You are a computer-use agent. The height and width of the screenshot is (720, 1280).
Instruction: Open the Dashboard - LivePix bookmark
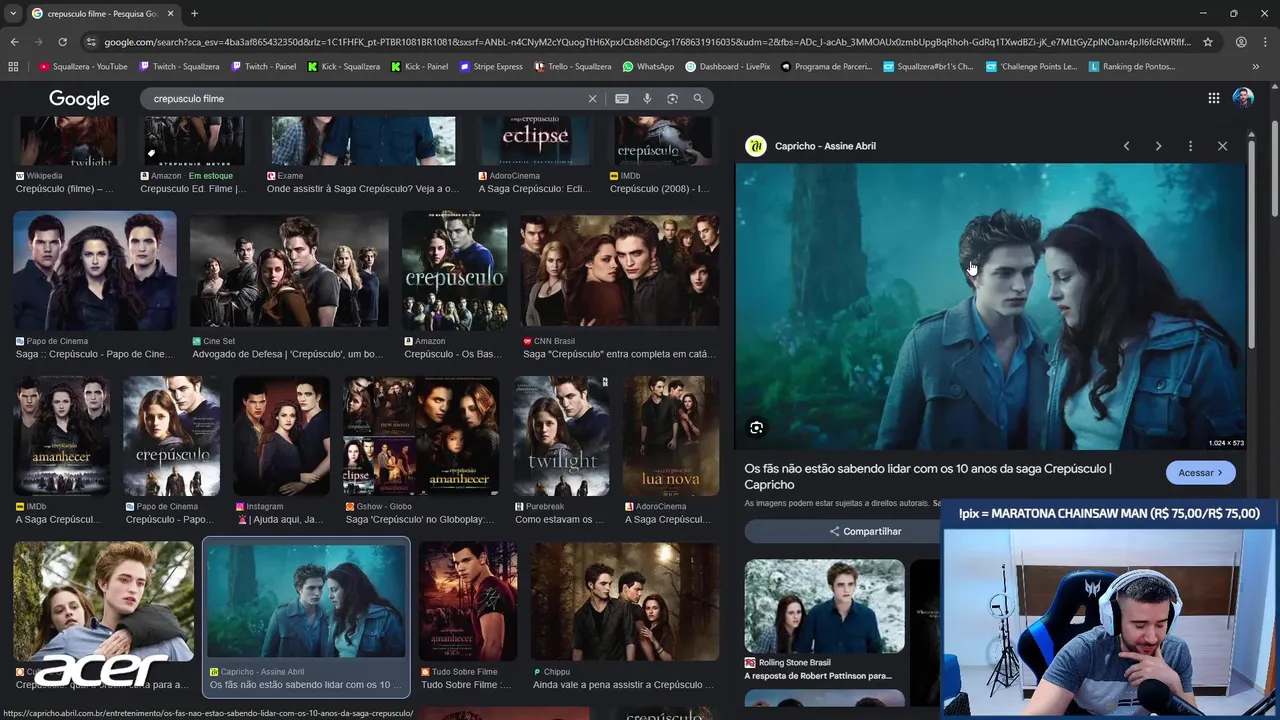(x=727, y=67)
